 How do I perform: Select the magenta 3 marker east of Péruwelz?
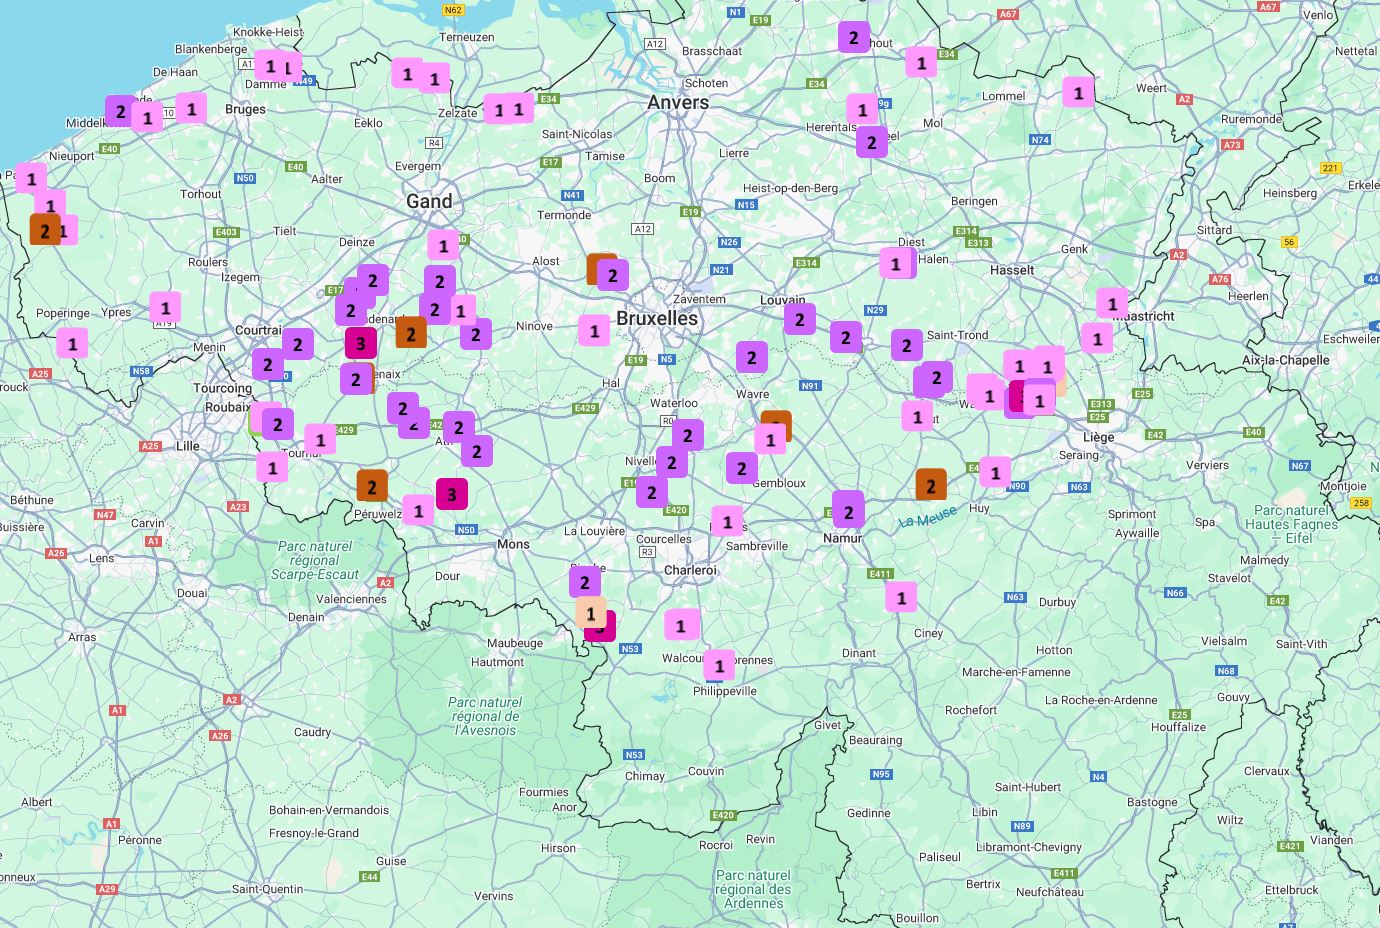click(x=452, y=493)
